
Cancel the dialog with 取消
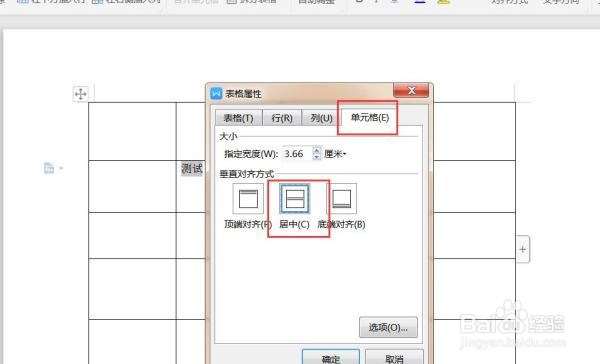coord(394,358)
